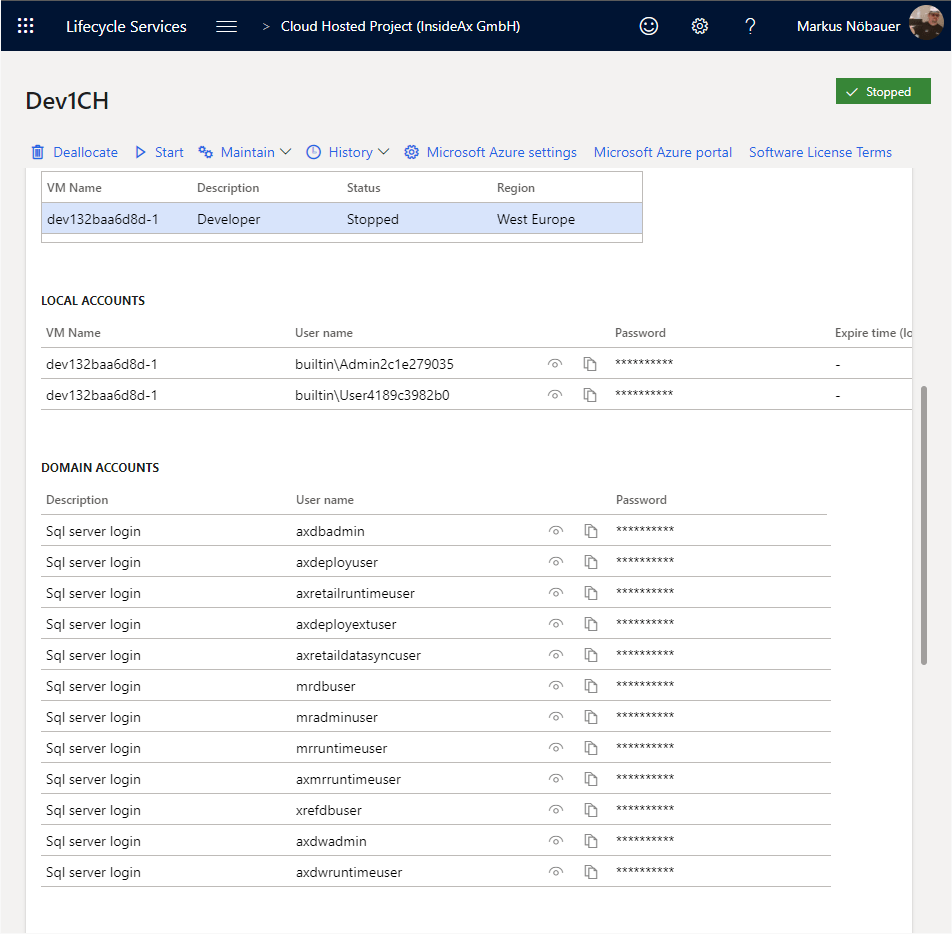Copy the axdbadmin password to clipboard
This screenshot has height=934, width=952.
click(590, 531)
